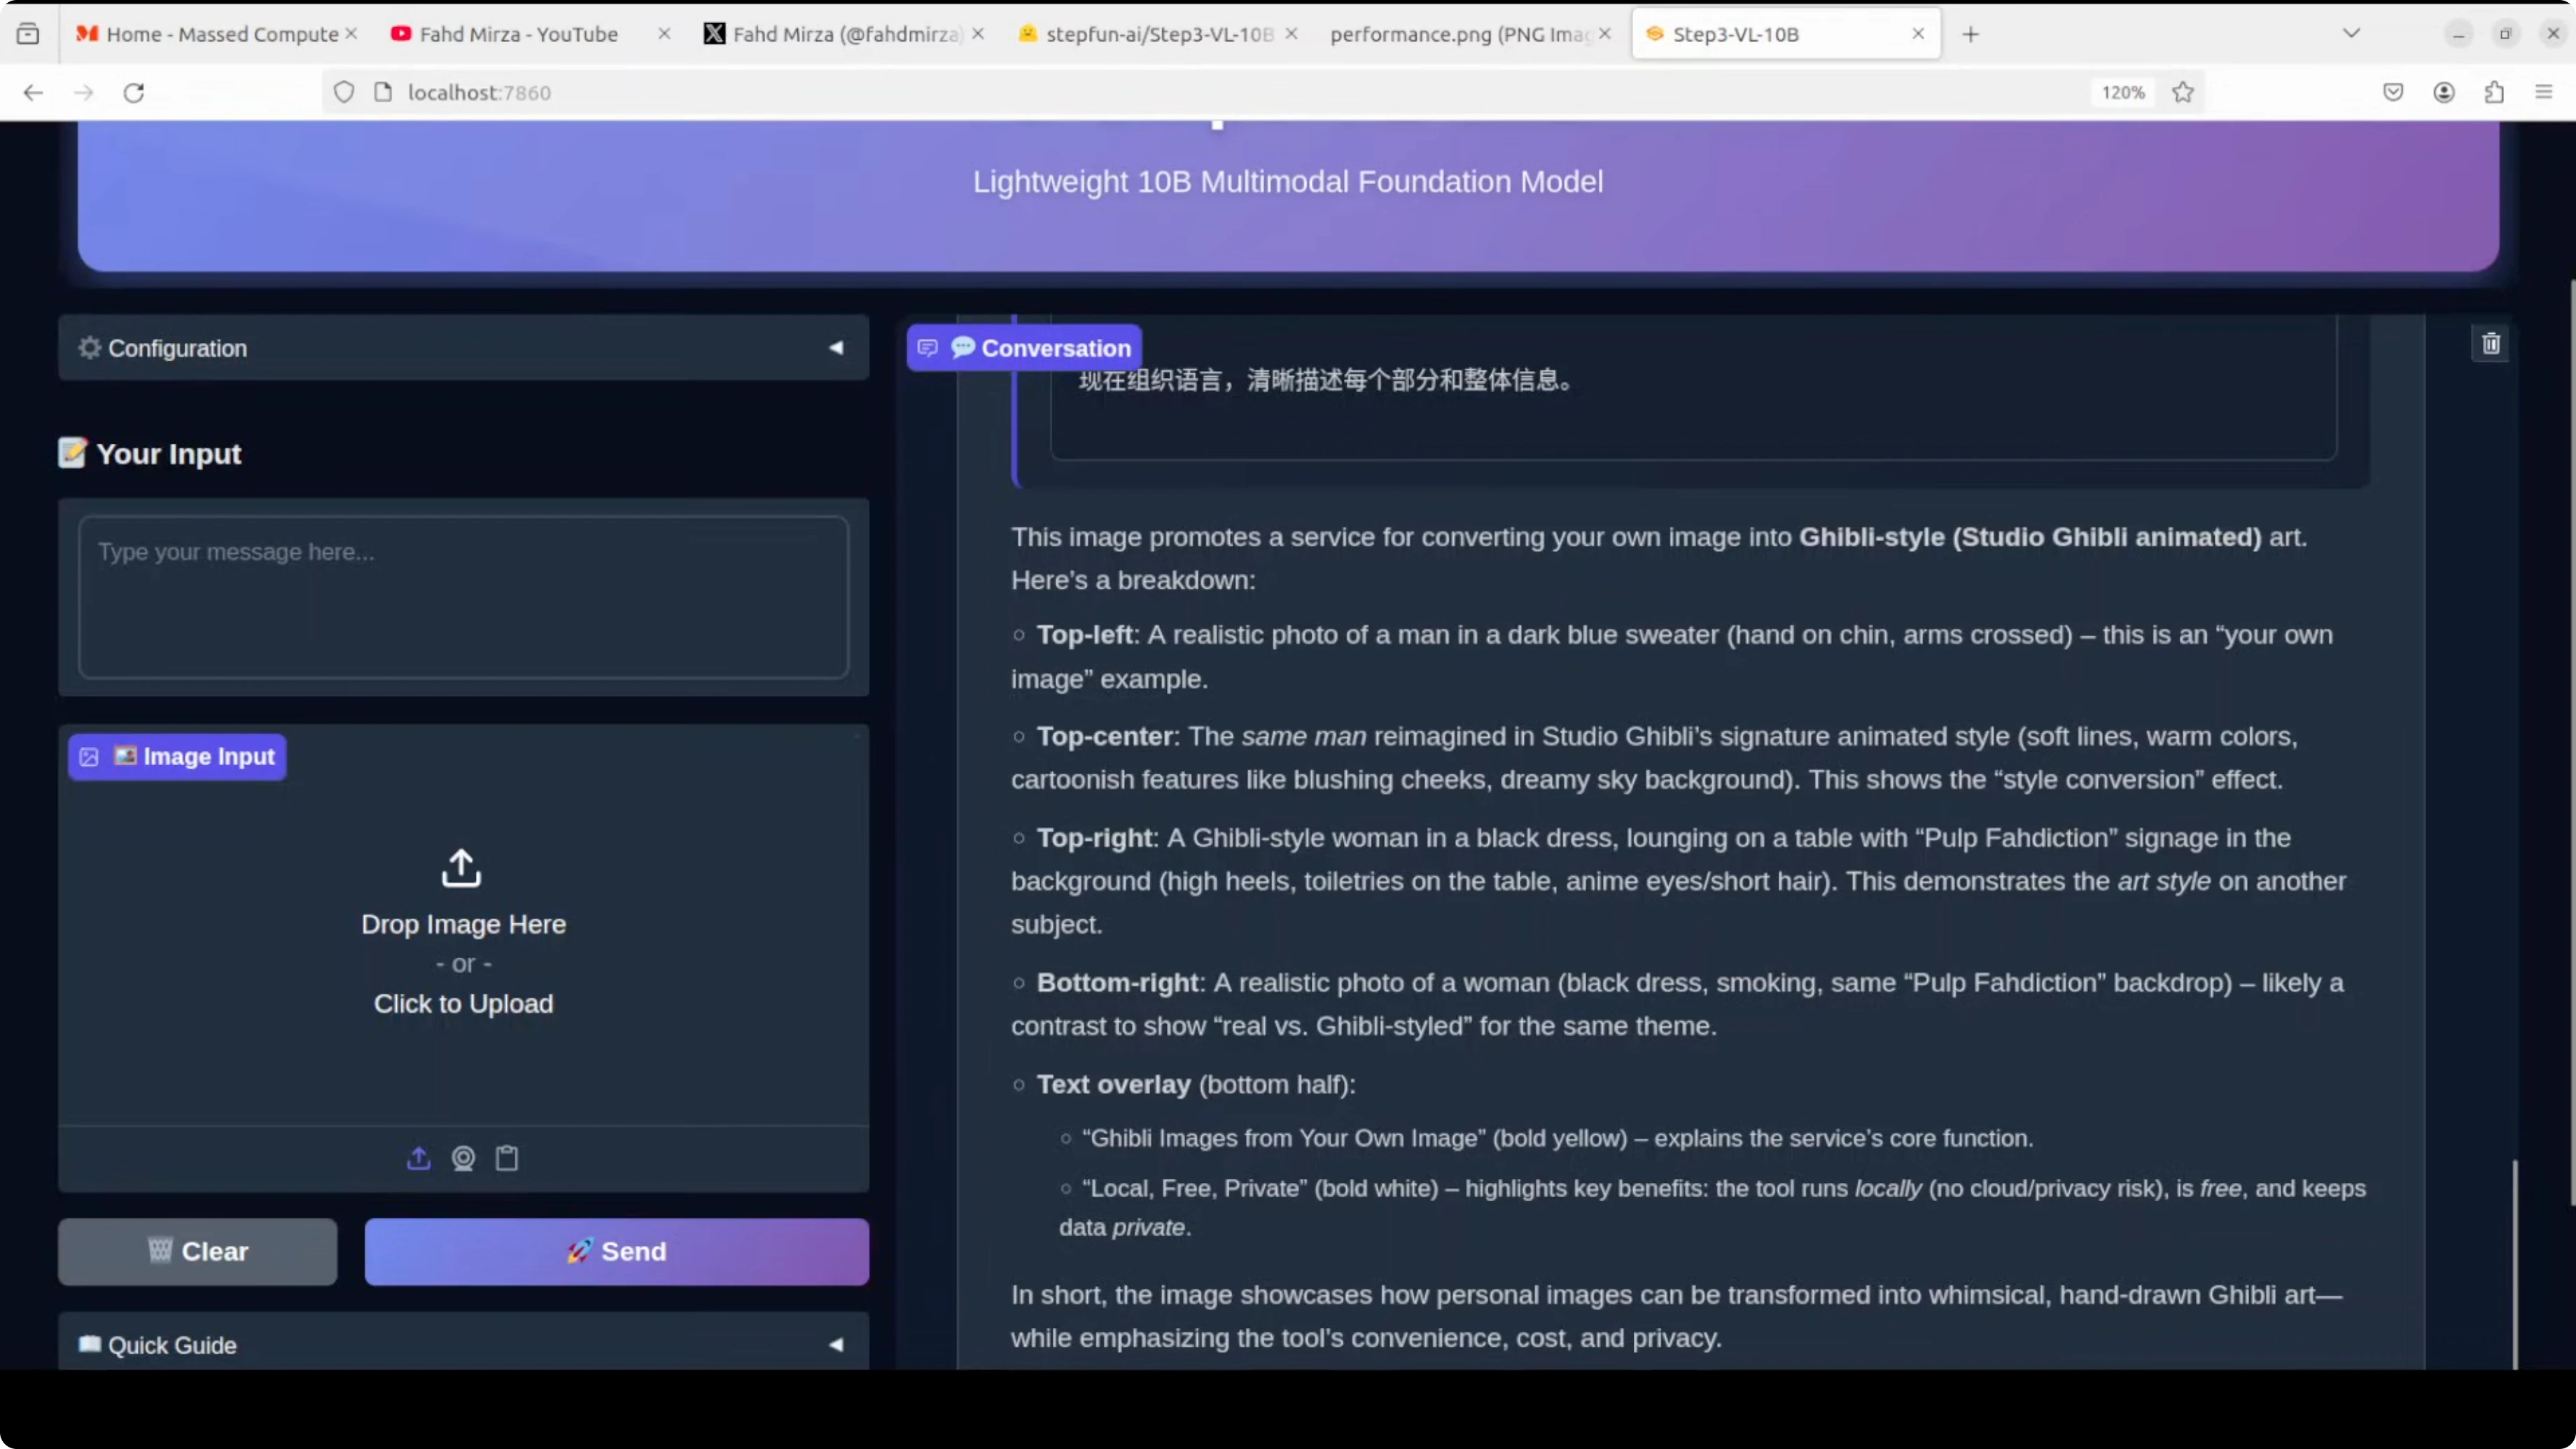Expand the Quick Guide section
This screenshot has height=1449, width=2576.
463,1344
